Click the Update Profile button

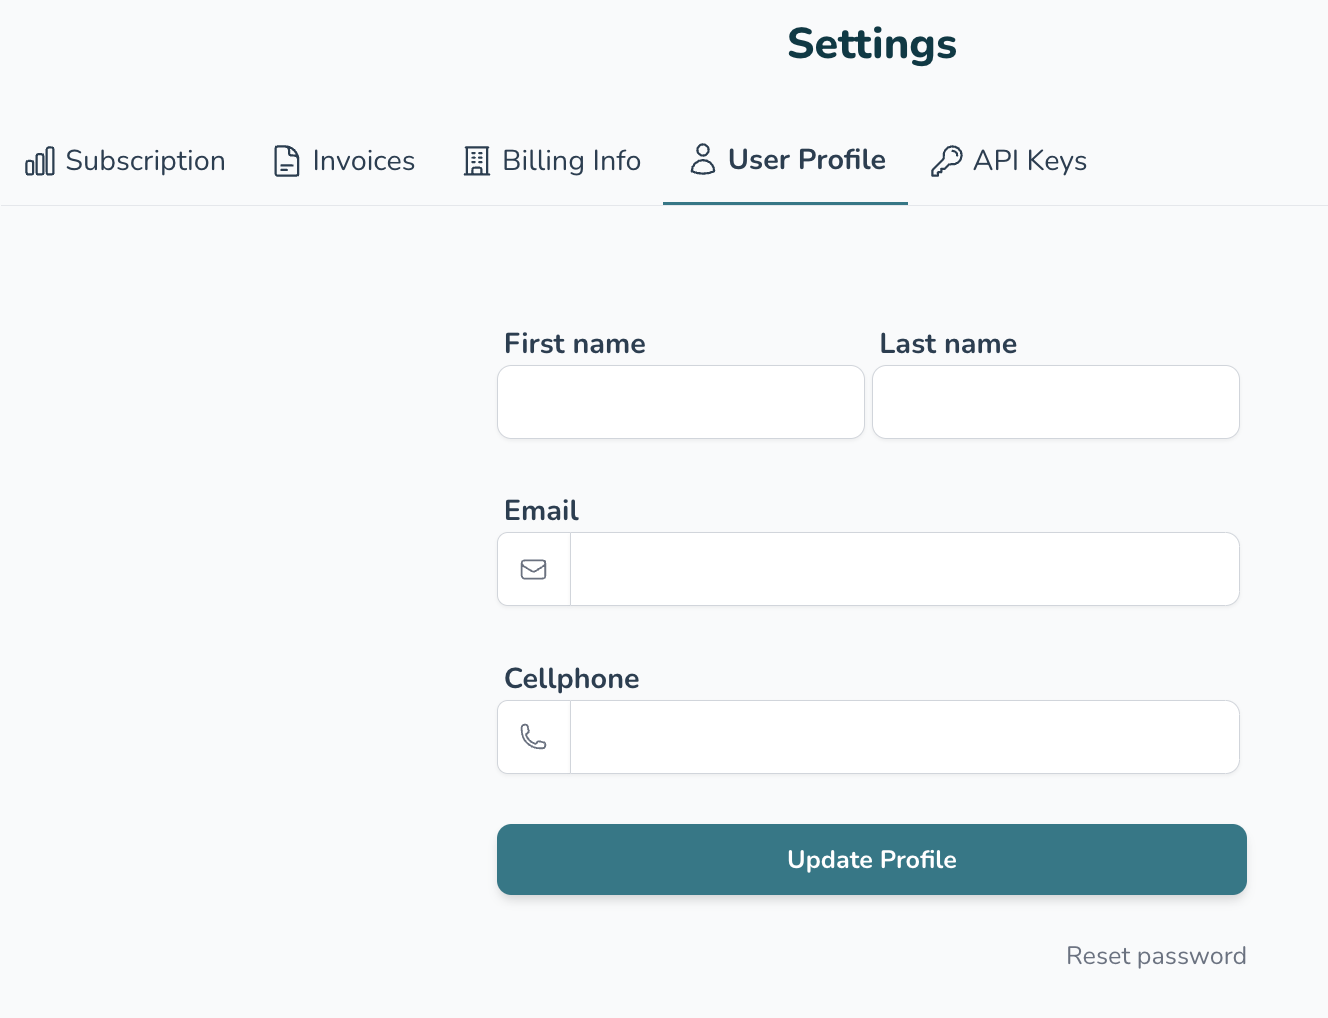872,860
